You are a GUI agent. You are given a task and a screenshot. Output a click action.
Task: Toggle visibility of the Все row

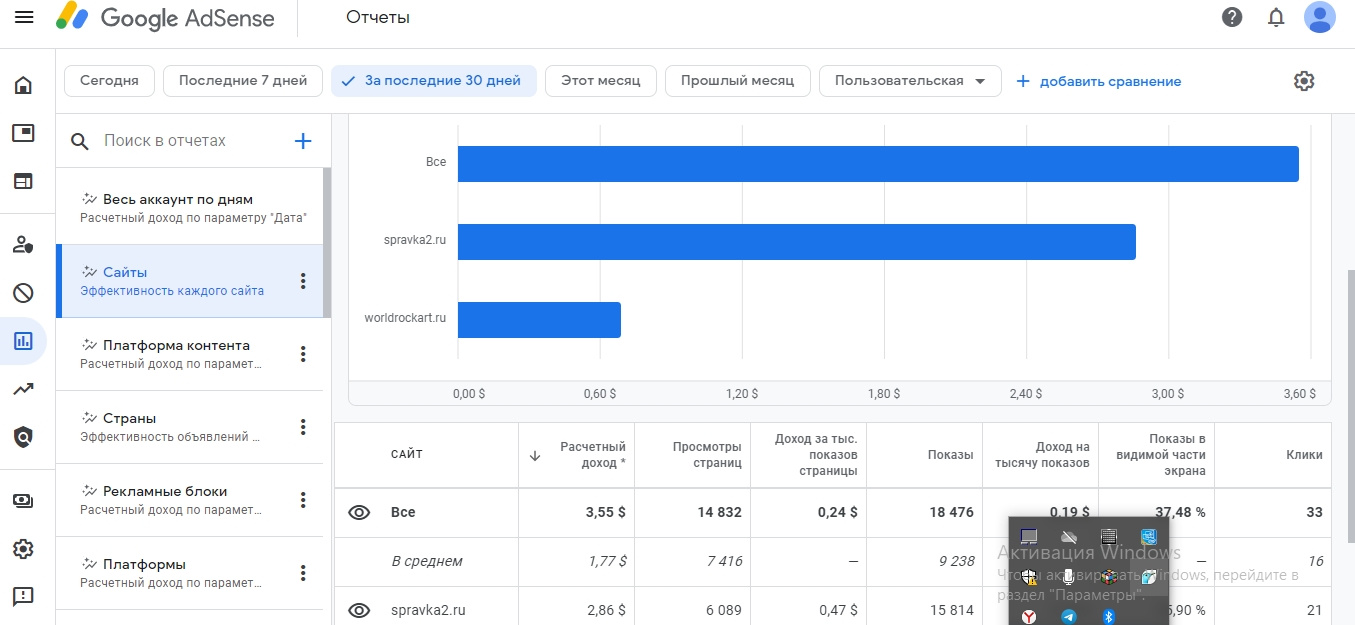click(x=359, y=512)
